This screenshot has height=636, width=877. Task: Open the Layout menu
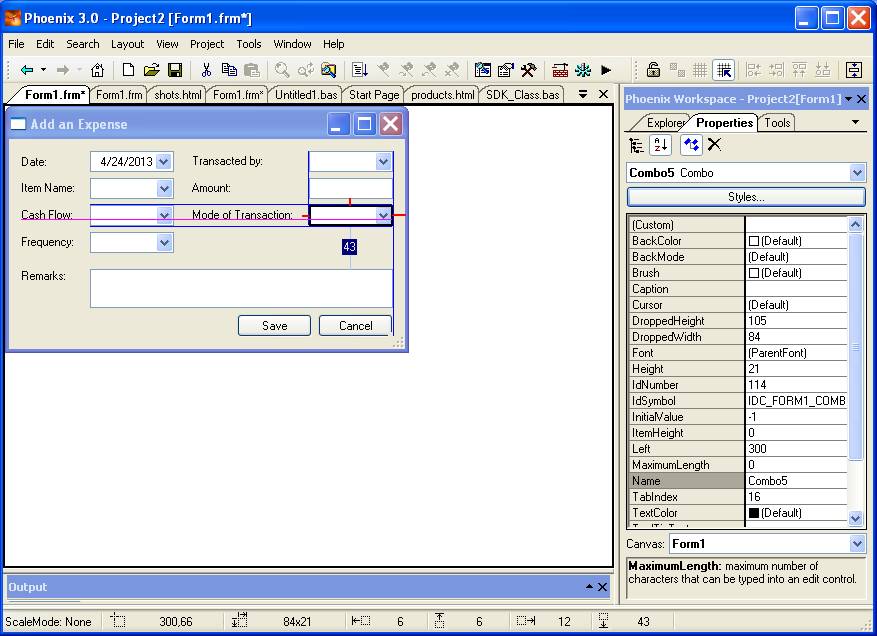click(127, 44)
